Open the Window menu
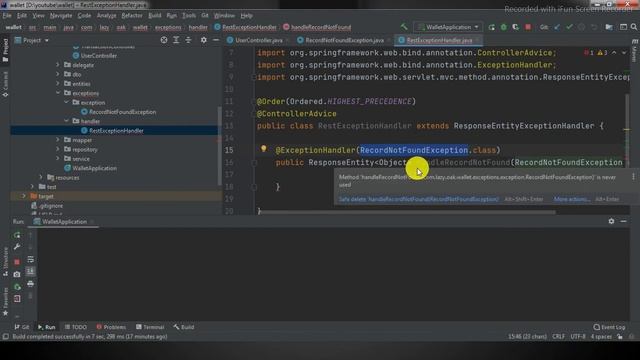 click(224, 16)
